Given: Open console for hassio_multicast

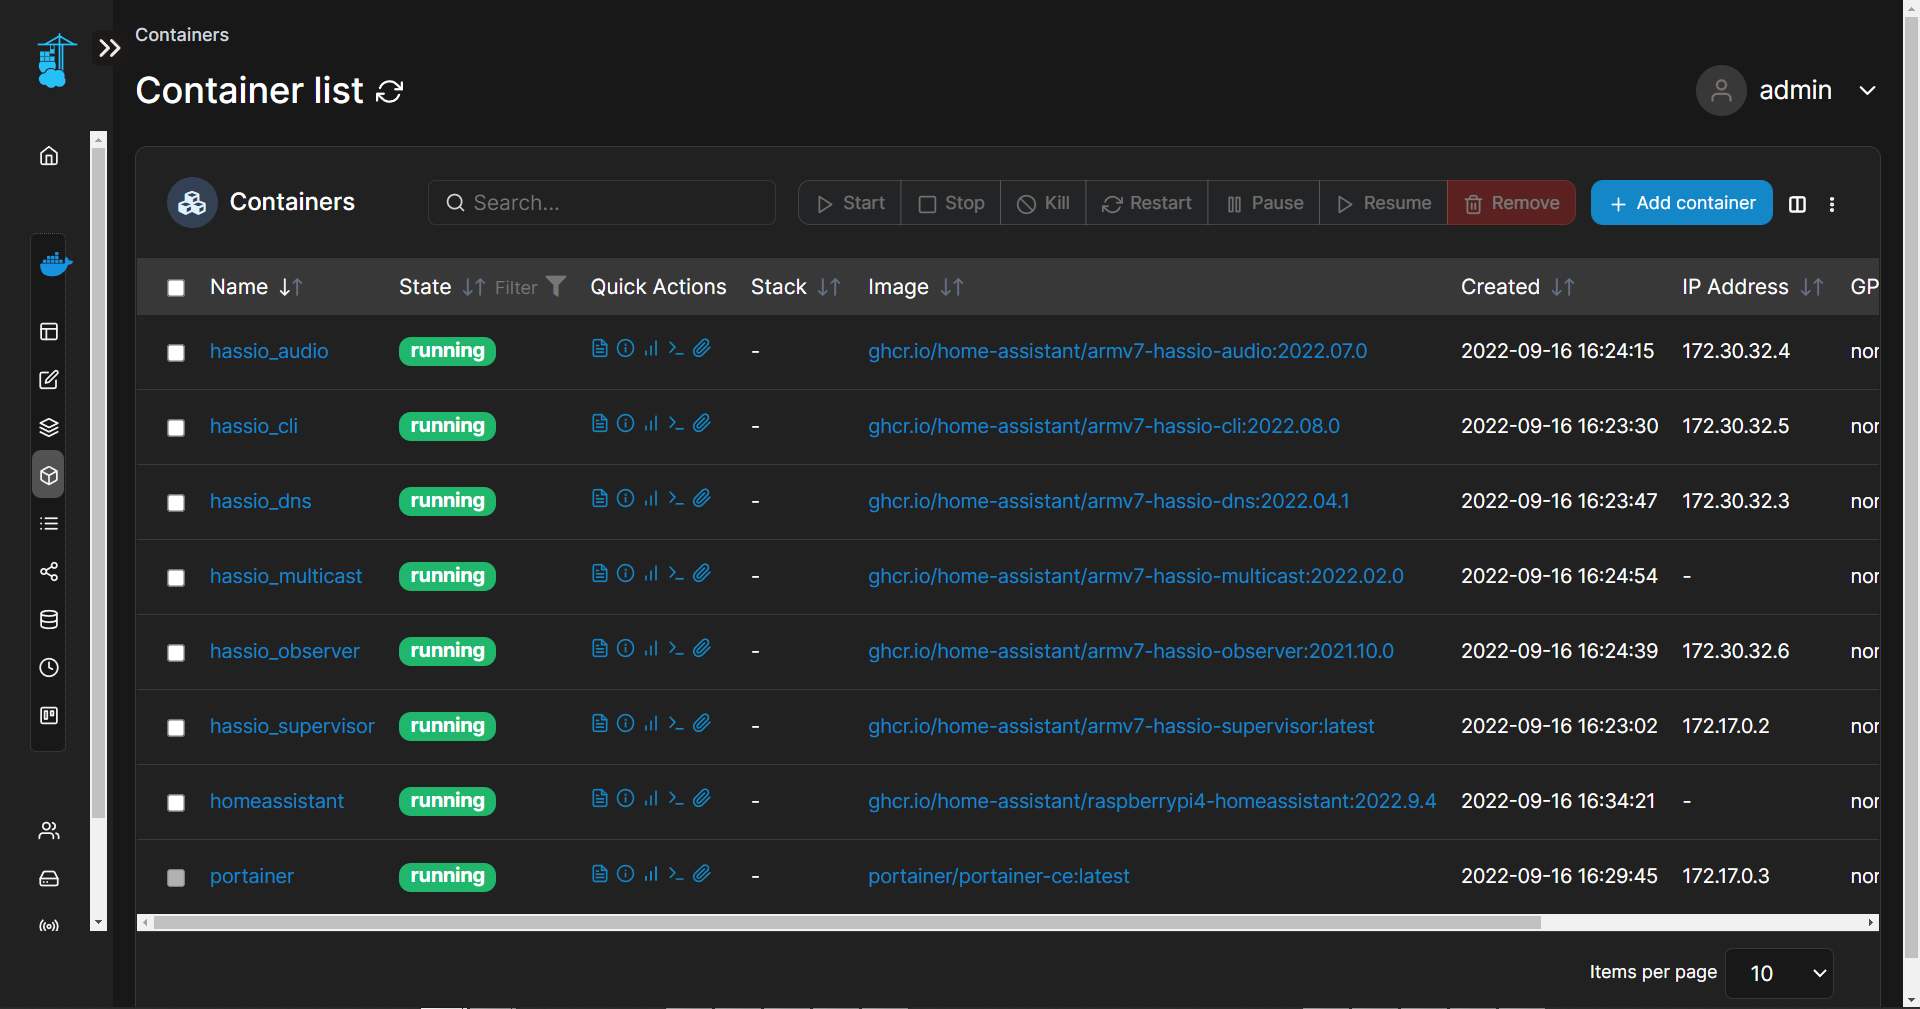Looking at the screenshot, I should point(676,573).
